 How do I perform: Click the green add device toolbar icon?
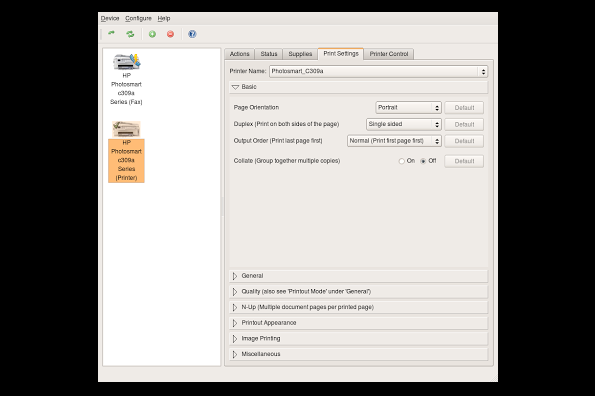[x=152, y=34]
